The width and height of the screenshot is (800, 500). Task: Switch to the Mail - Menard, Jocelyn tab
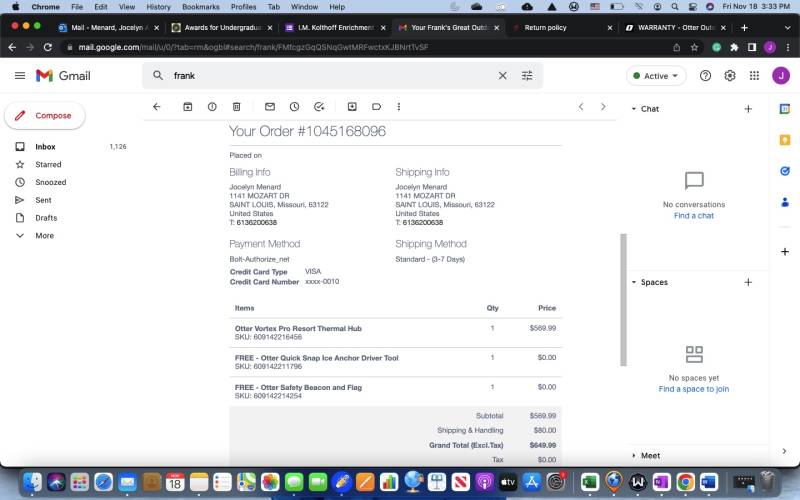109,28
